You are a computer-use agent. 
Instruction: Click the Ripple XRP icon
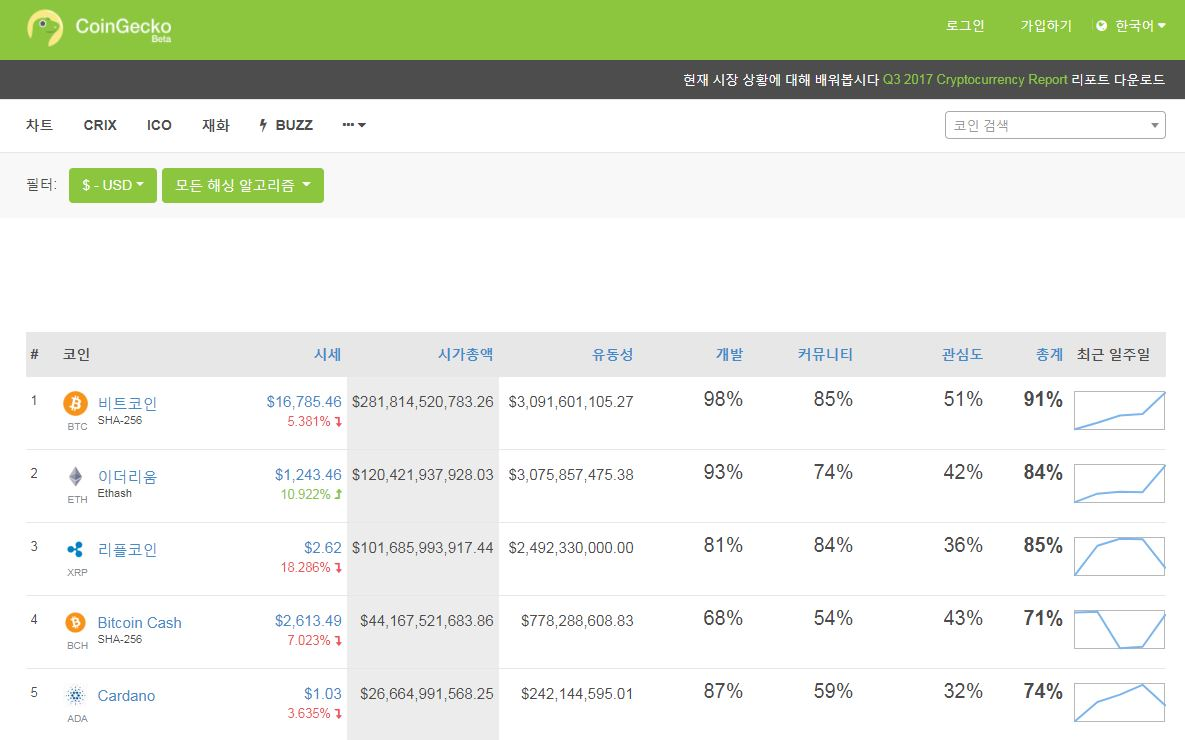coord(76,550)
